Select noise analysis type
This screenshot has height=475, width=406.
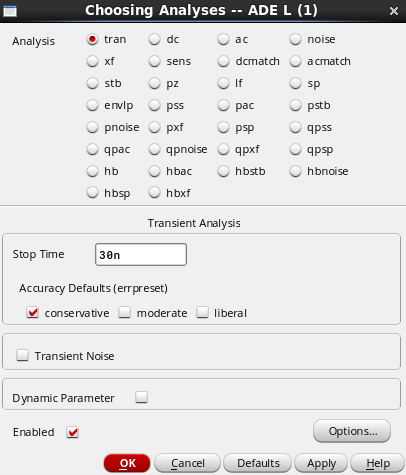(296, 39)
